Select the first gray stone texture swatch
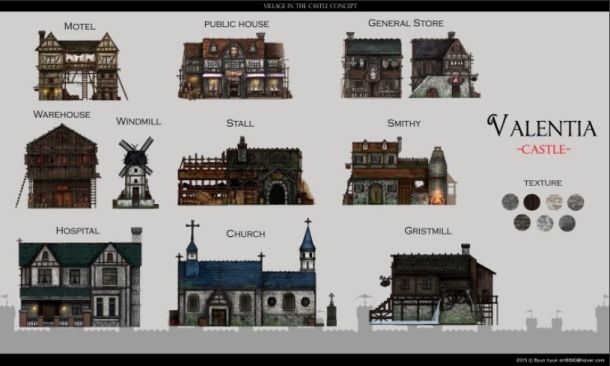Screen dimensions: 610x366 click(510, 202)
